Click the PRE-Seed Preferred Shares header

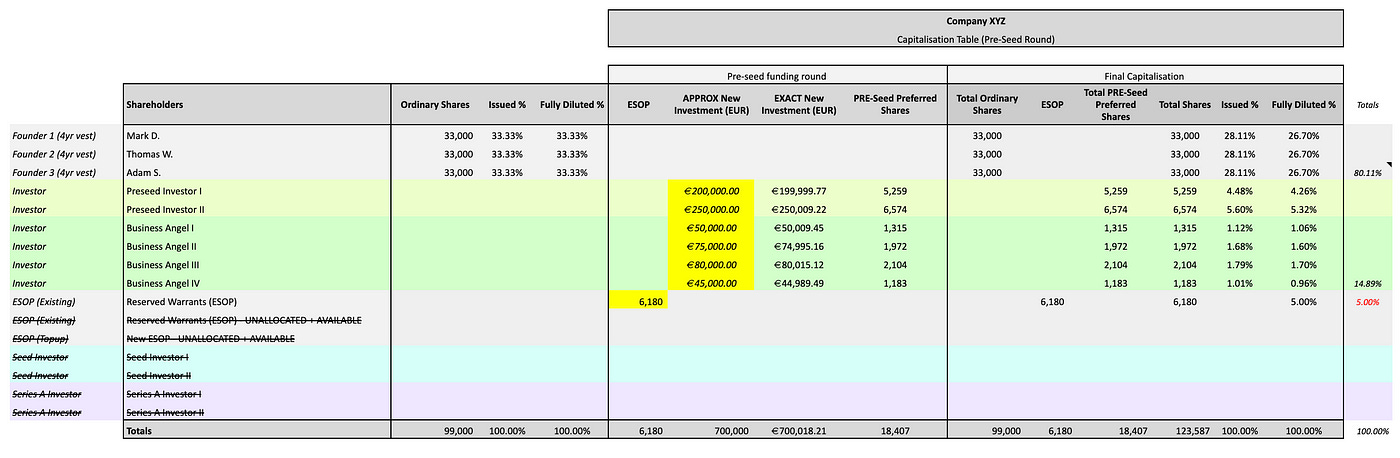tap(895, 104)
